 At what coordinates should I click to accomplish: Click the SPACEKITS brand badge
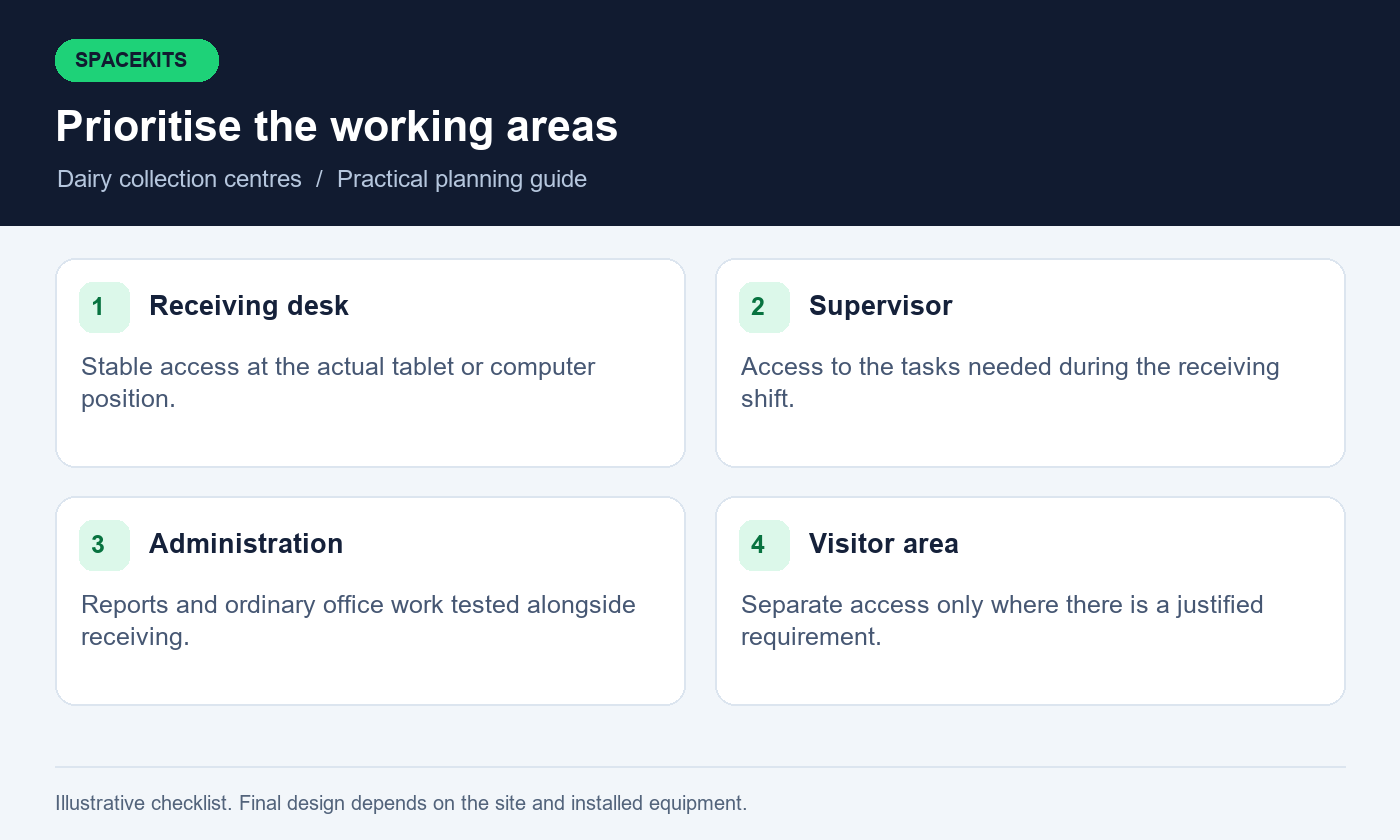137,60
